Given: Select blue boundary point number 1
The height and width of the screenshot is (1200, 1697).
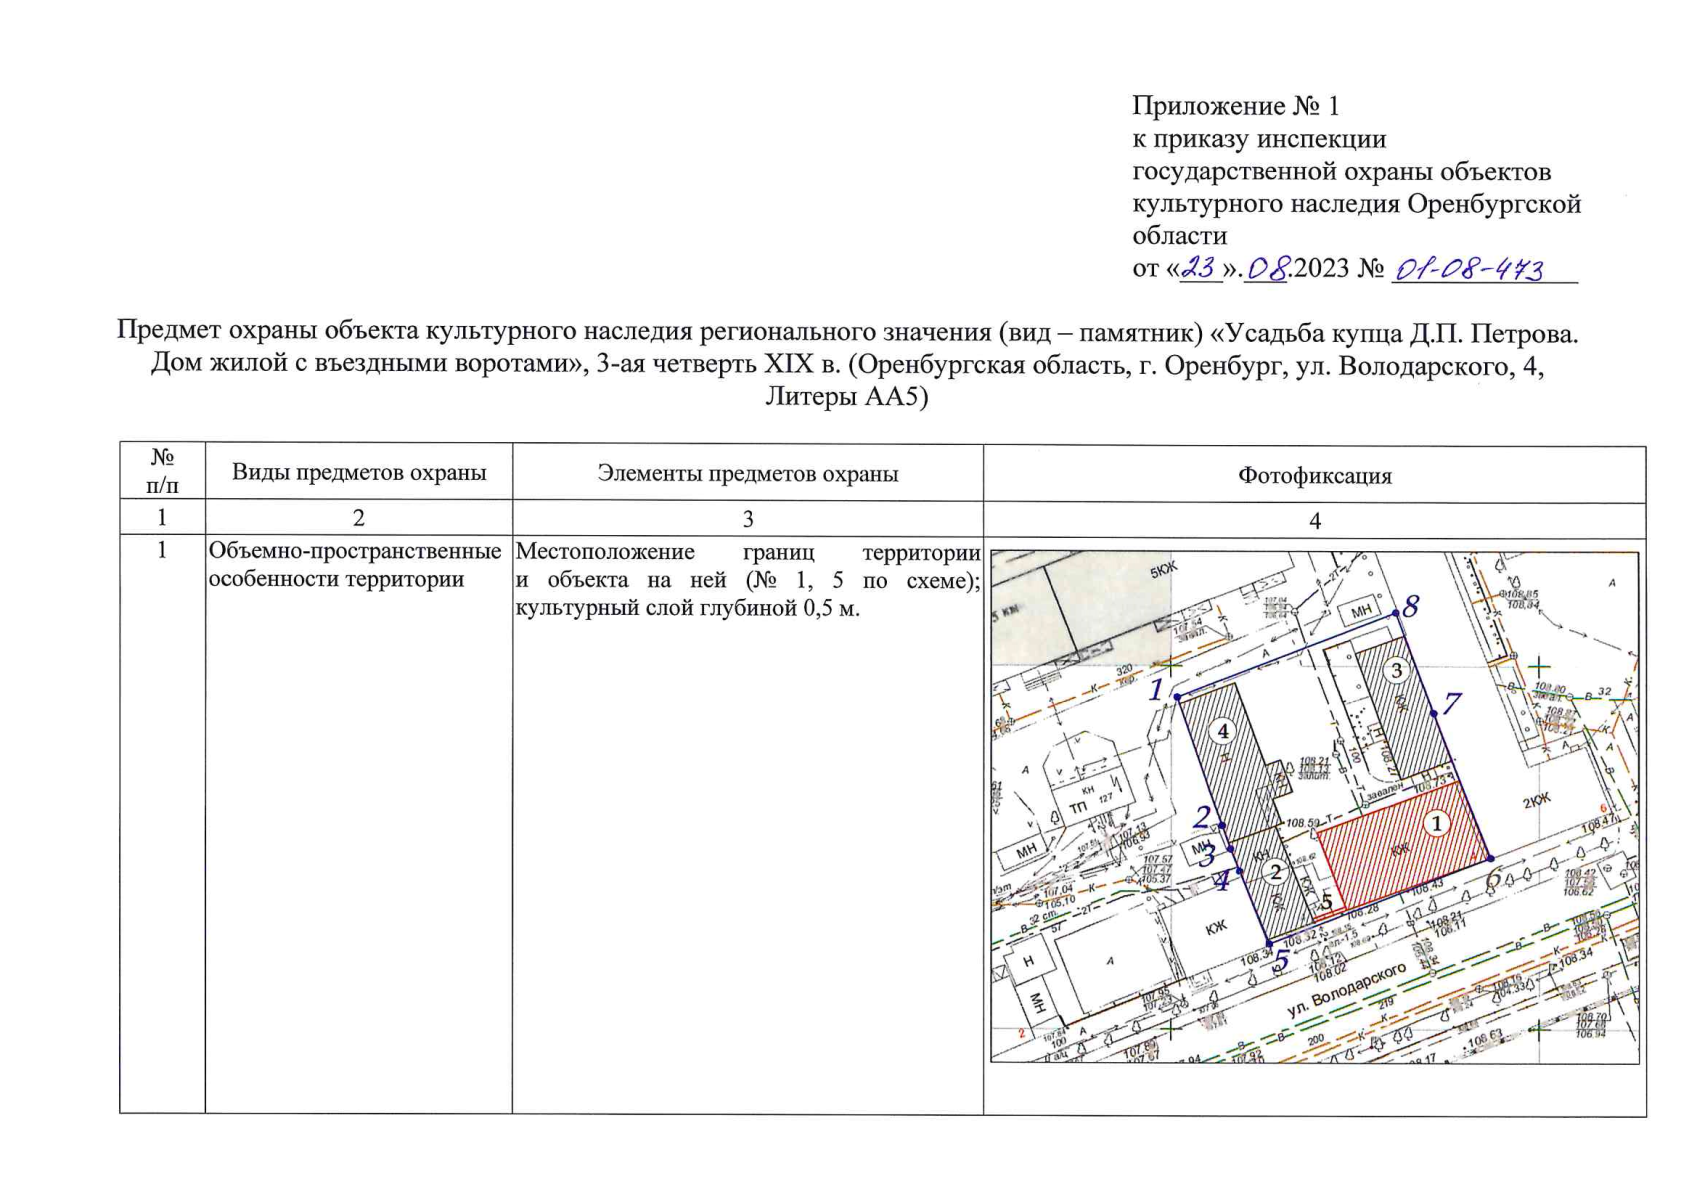Looking at the screenshot, I should (x=1158, y=690).
